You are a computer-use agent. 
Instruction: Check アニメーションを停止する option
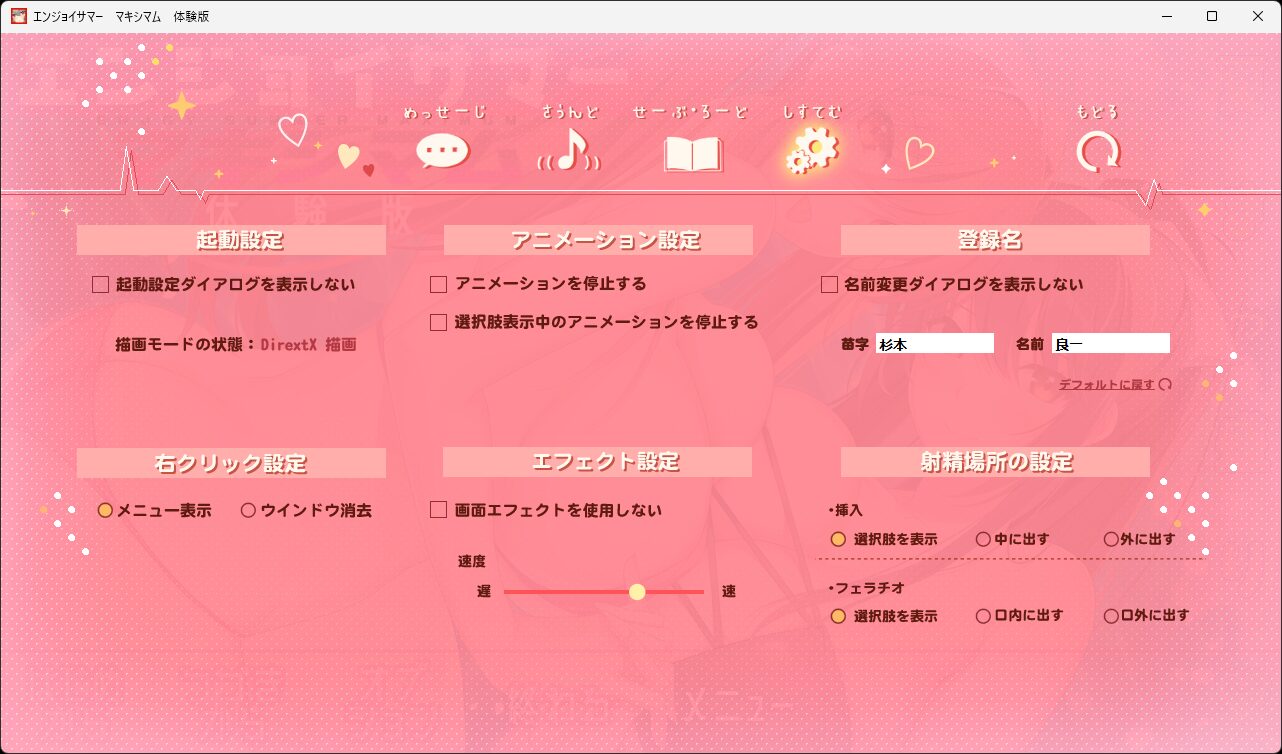pos(438,285)
